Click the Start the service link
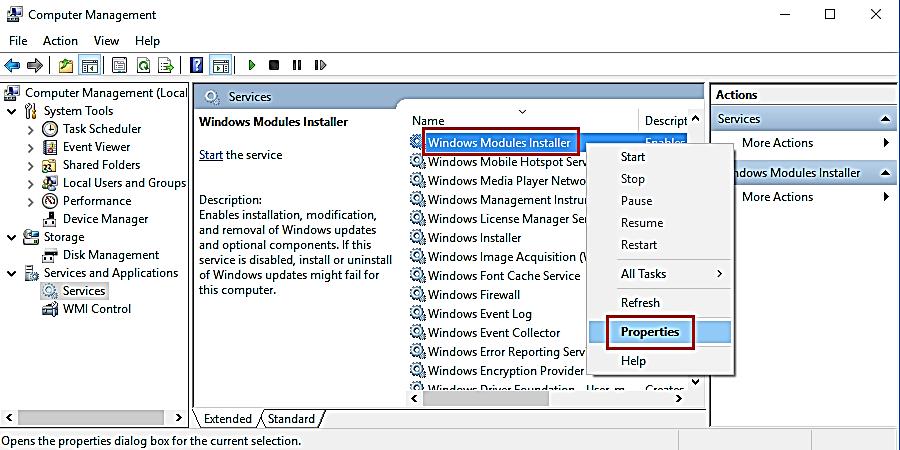This screenshot has width=900, height=450. 211,155
